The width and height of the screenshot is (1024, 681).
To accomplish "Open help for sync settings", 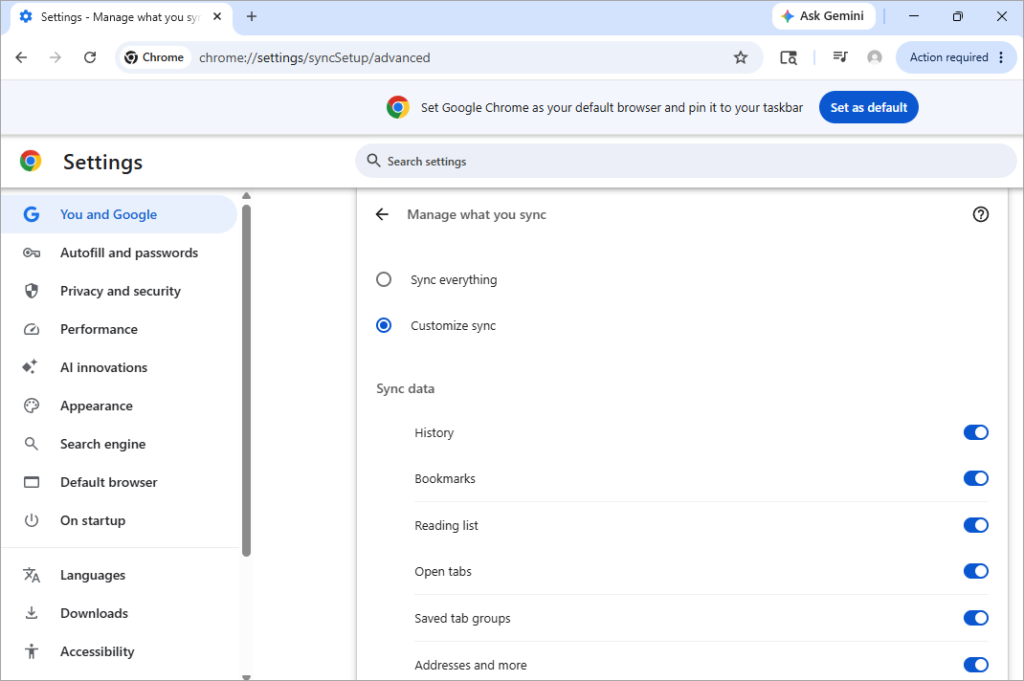I will (980, 214).
